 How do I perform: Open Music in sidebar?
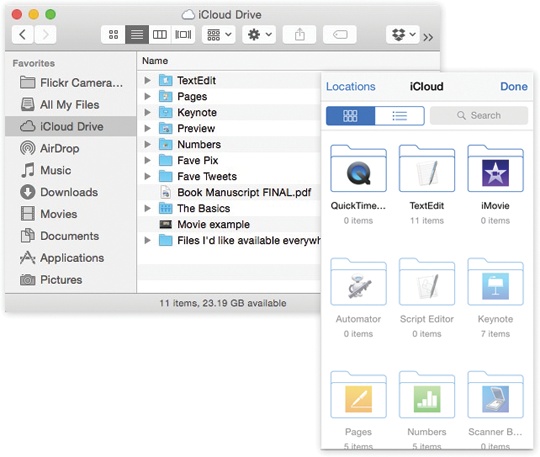coord(71,170)
